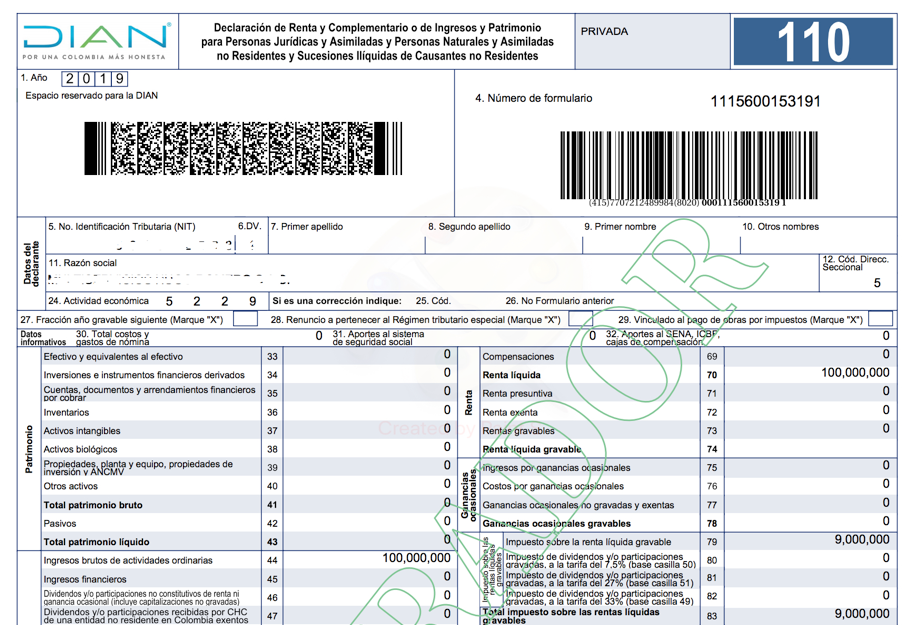This screenshot has width=920, height=625.
Task: Click the DIAN reserved 2D barcode
Action: click(243, 148)
